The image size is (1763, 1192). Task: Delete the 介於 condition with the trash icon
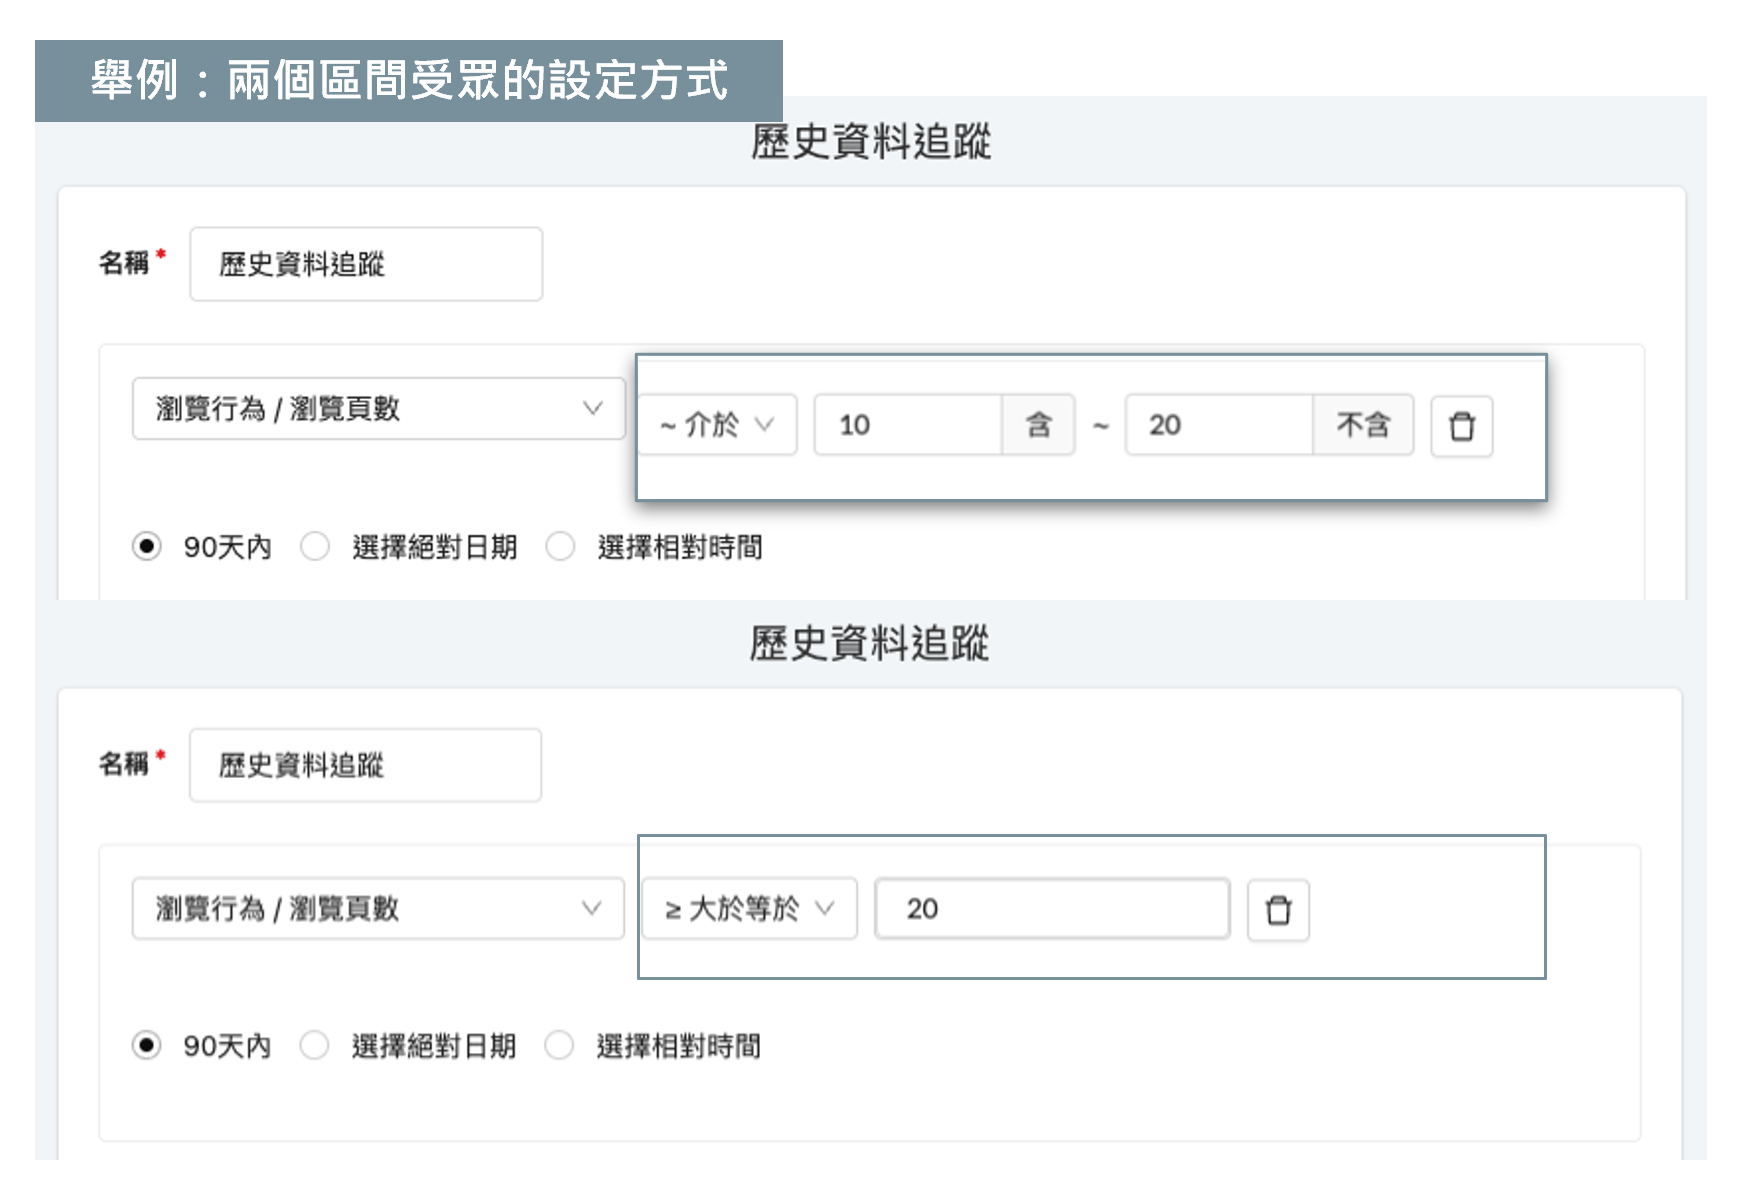[x=1463, y=426]
